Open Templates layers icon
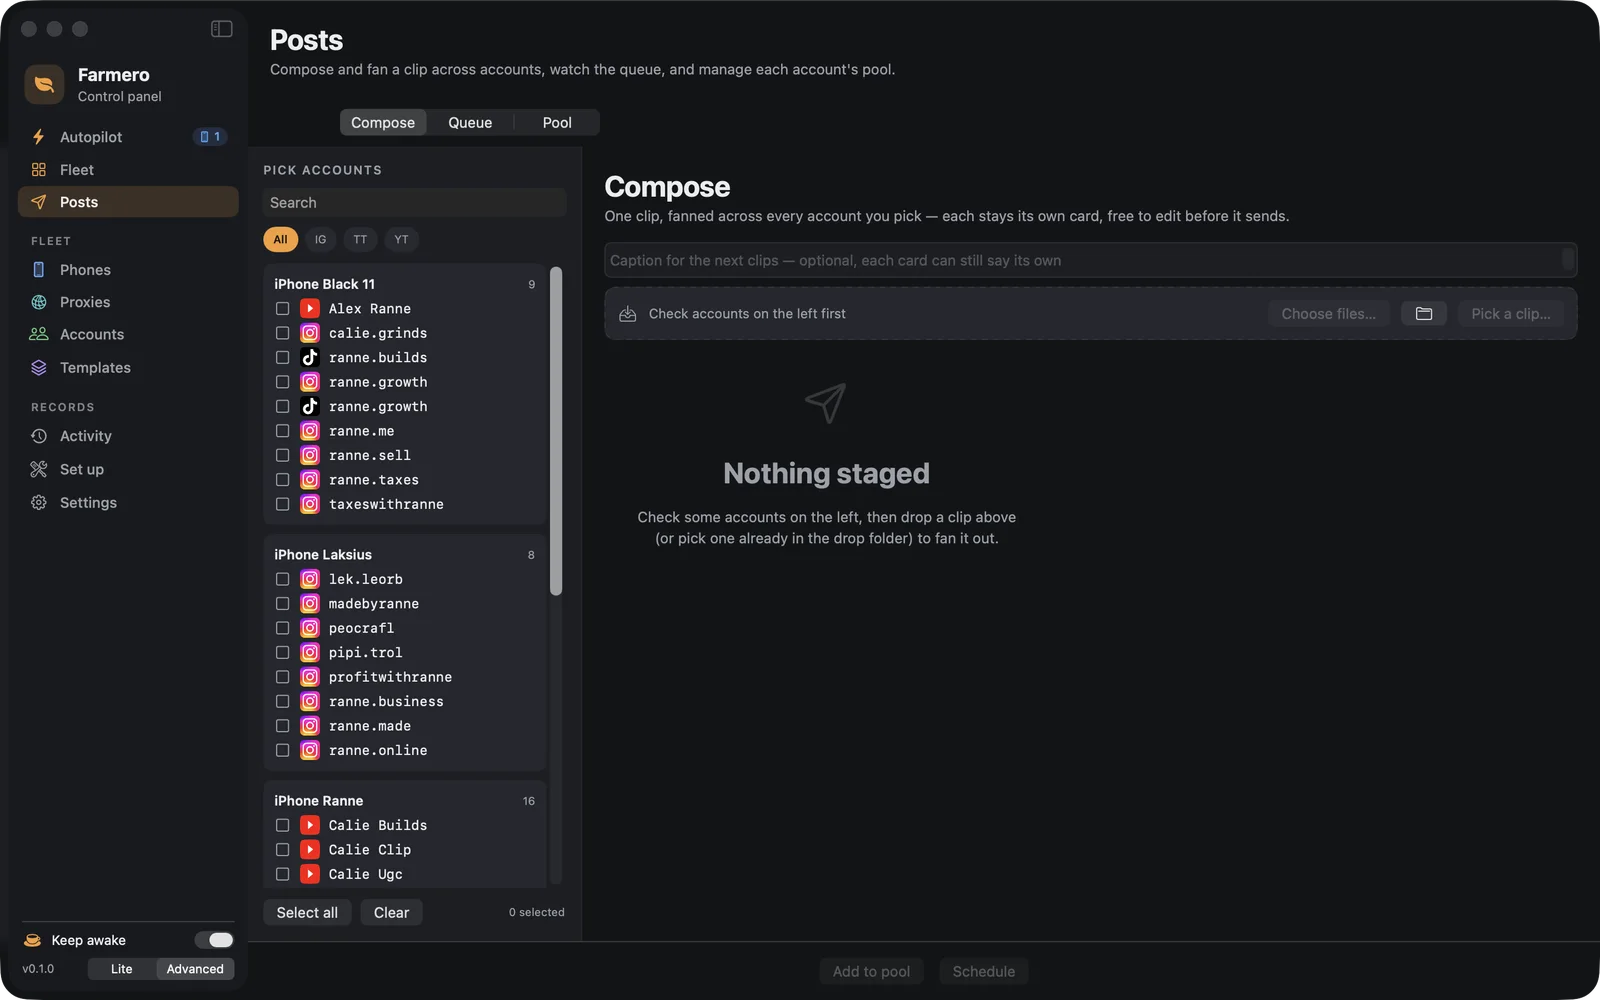The height and width of the screenshot is (1000, 1600). click(x=39, y=368)
